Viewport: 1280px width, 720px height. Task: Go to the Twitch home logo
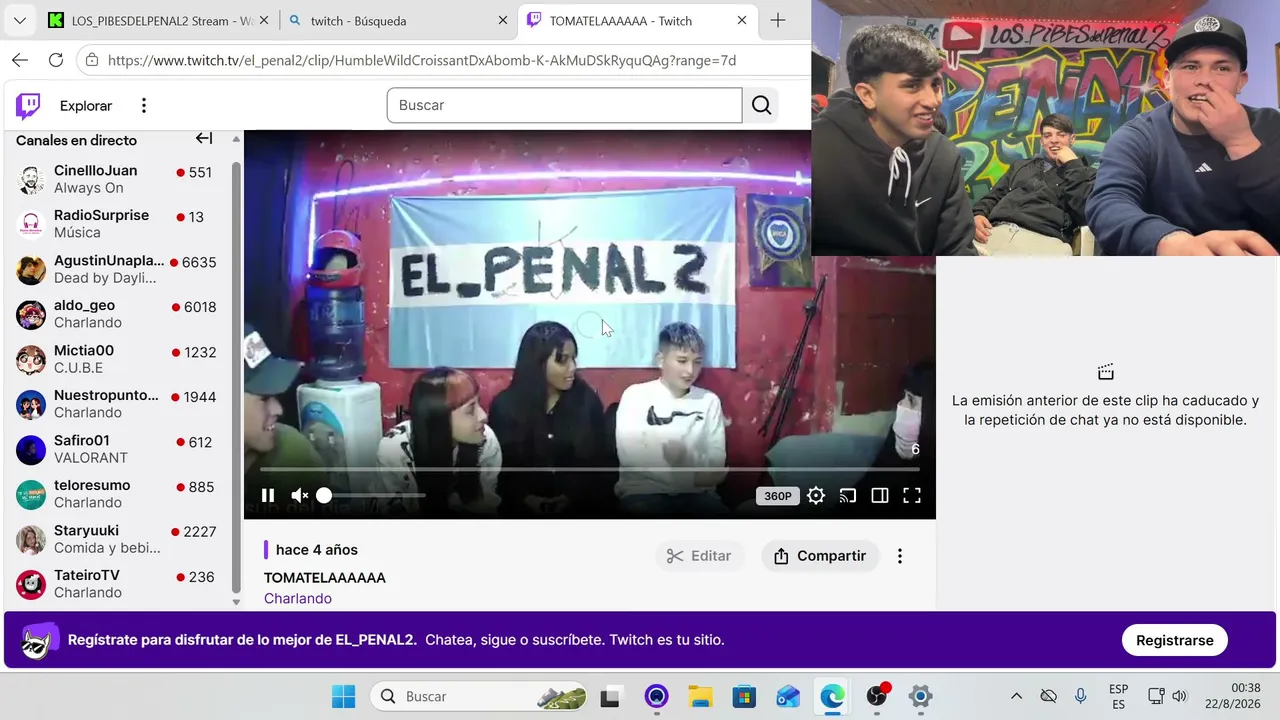point(29,106)
